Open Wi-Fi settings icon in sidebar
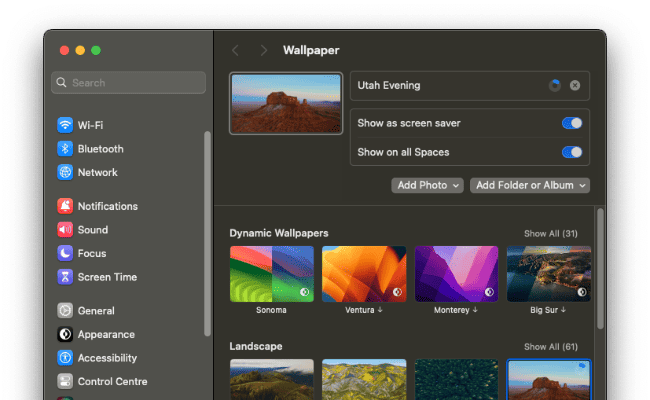The image size is (650, 400). tap(65, 125)
